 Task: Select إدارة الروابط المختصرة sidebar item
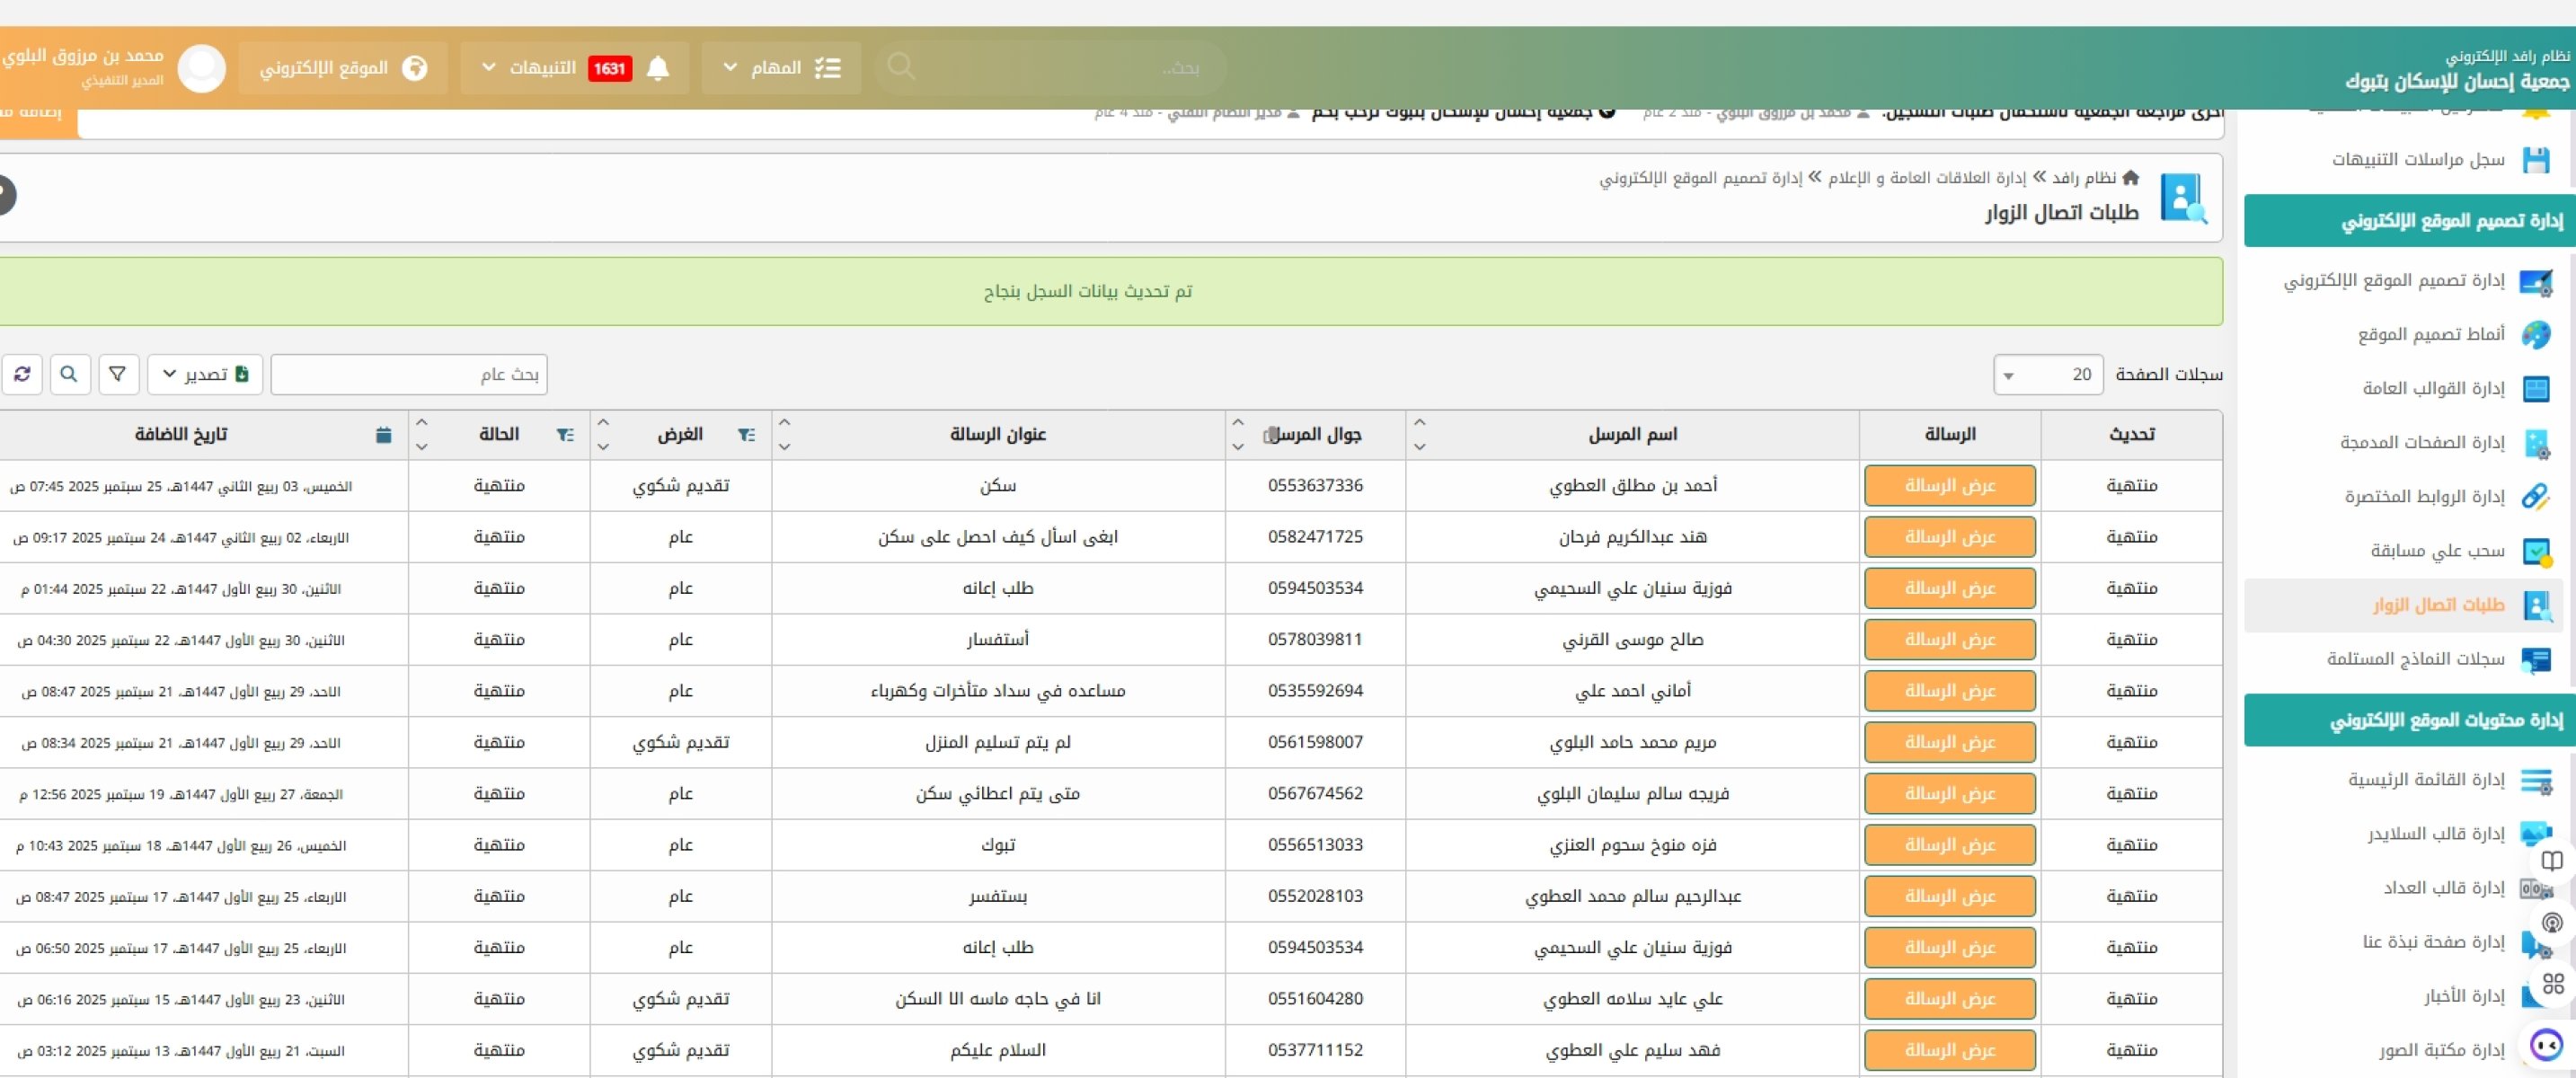click(x=2424, y=496)
